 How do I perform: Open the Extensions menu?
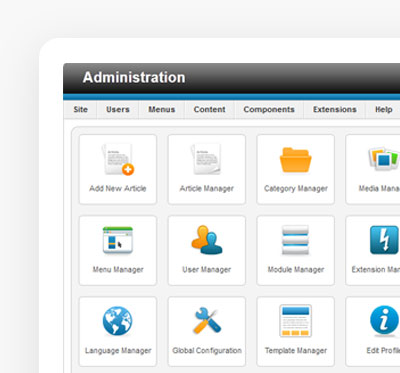coord(335,109)
